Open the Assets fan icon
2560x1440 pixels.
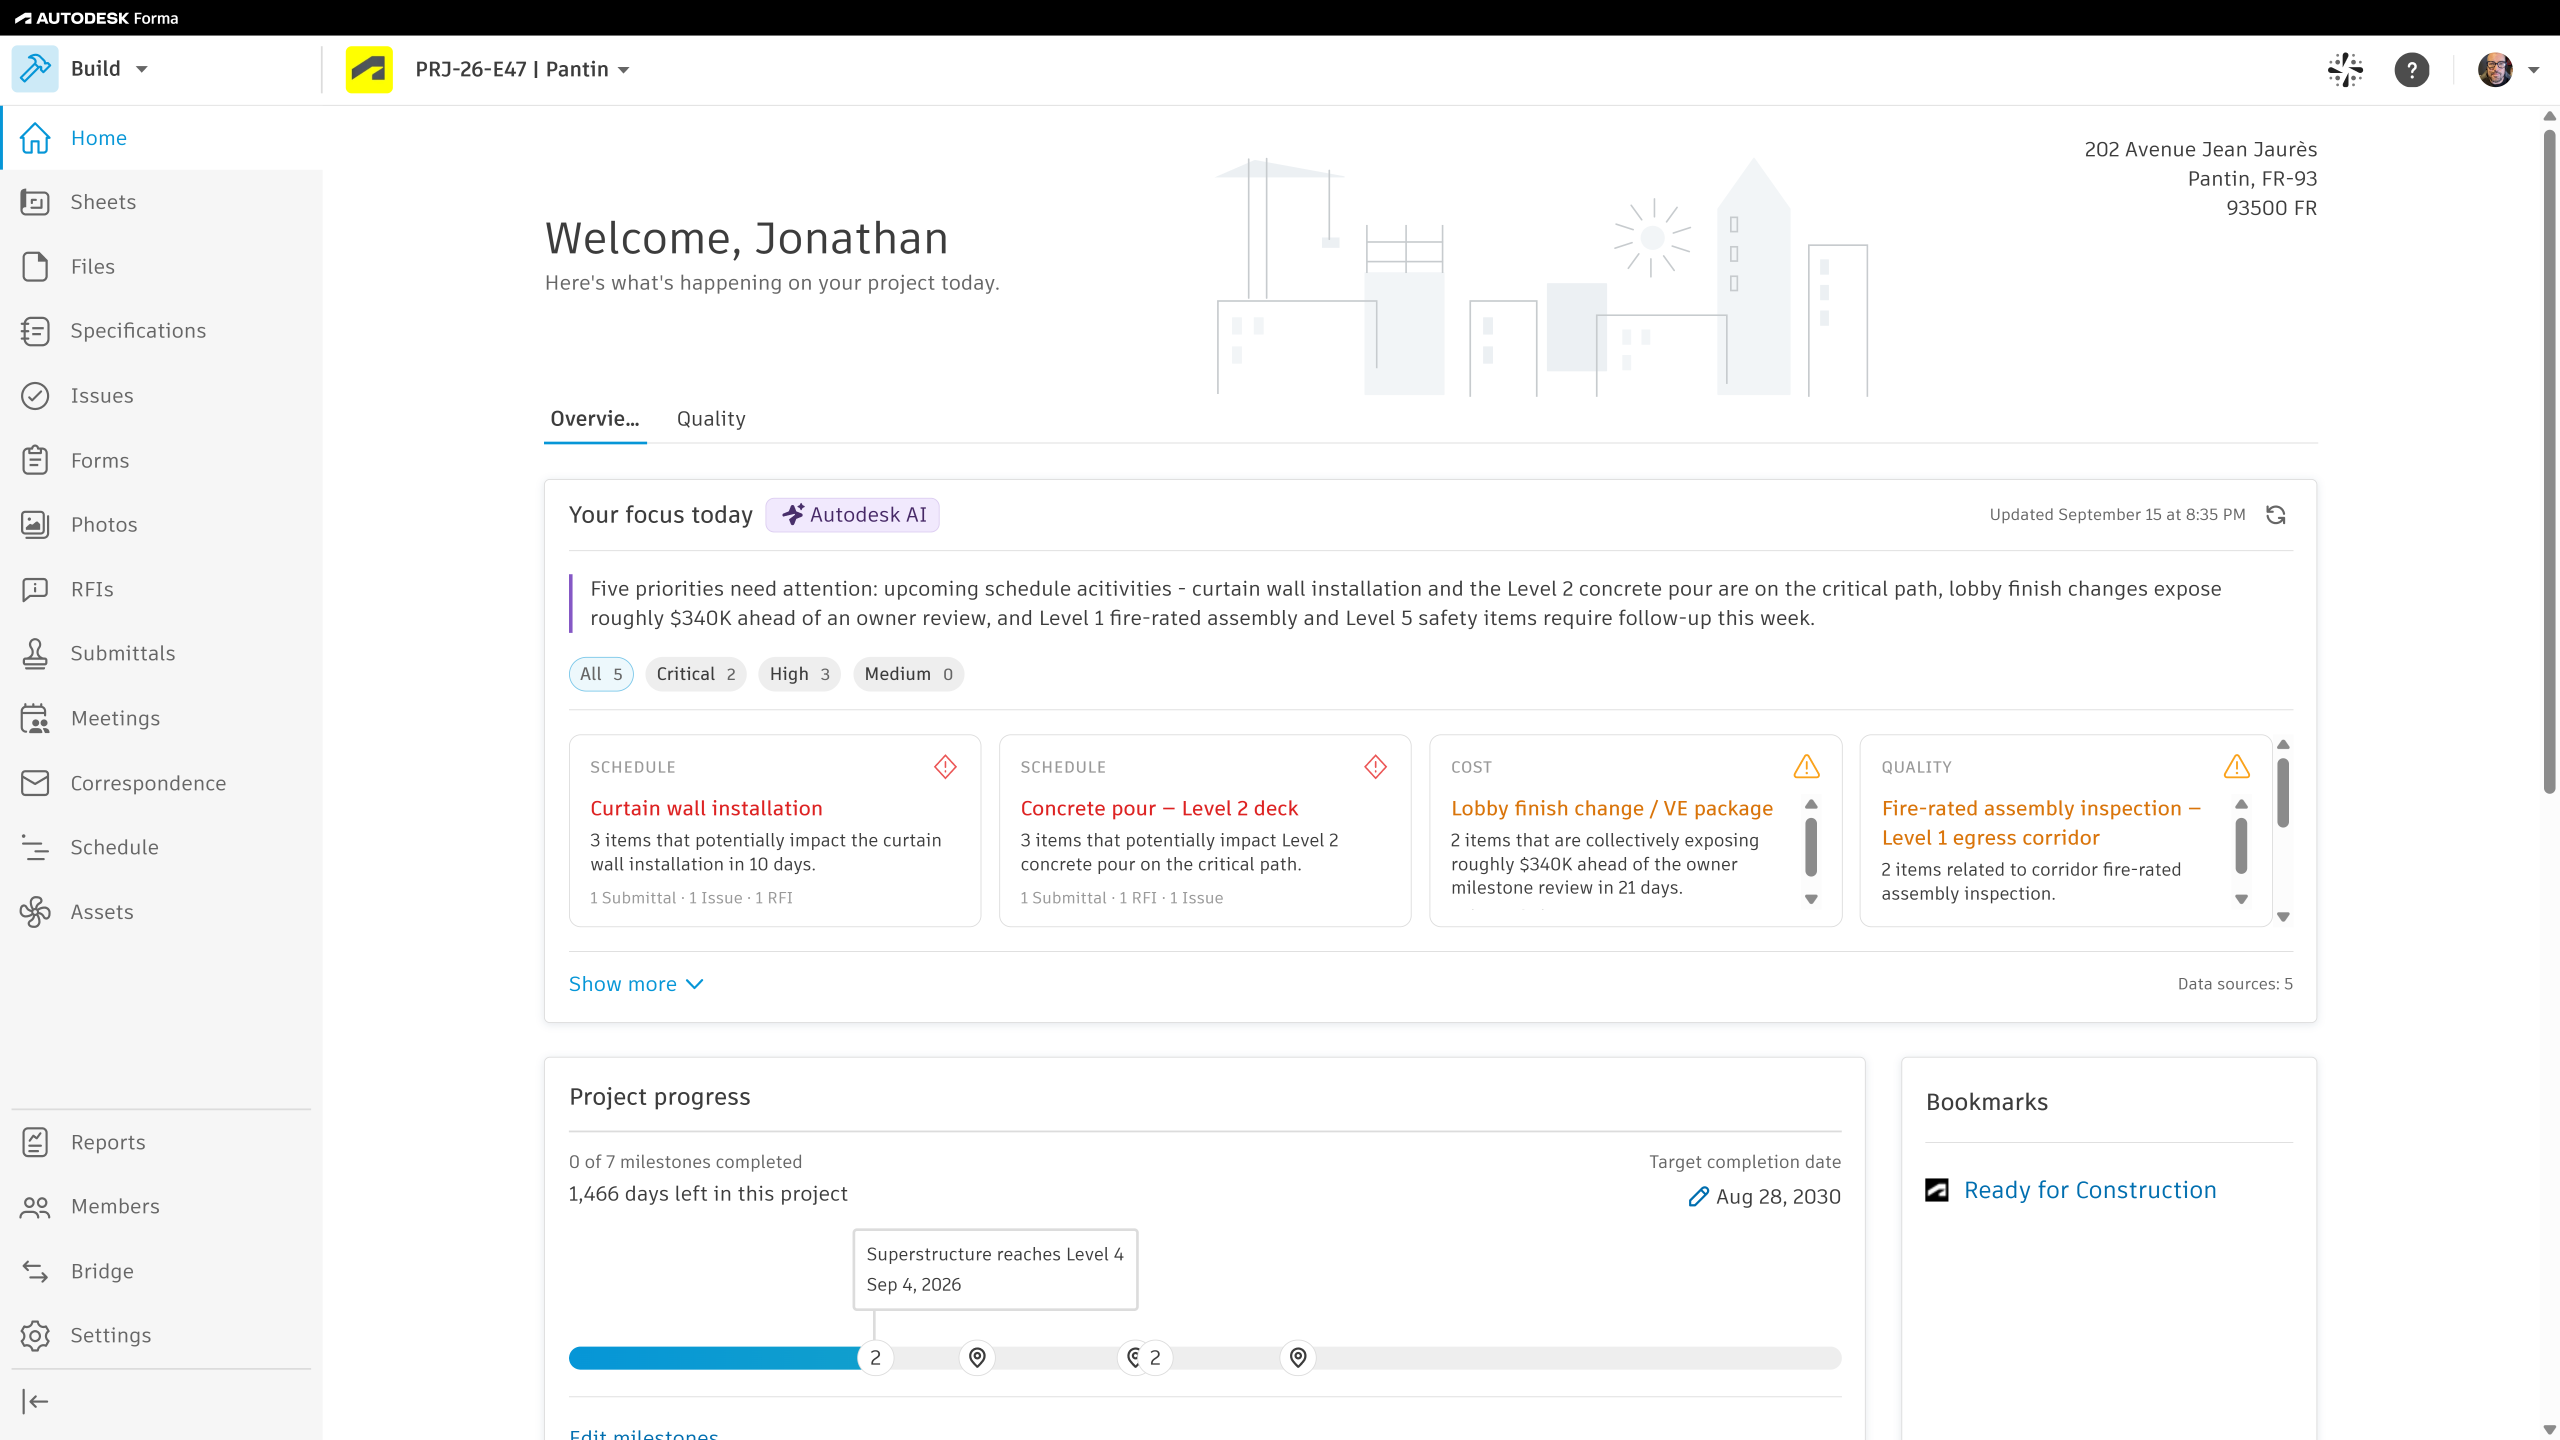click(x=35, y=912)
